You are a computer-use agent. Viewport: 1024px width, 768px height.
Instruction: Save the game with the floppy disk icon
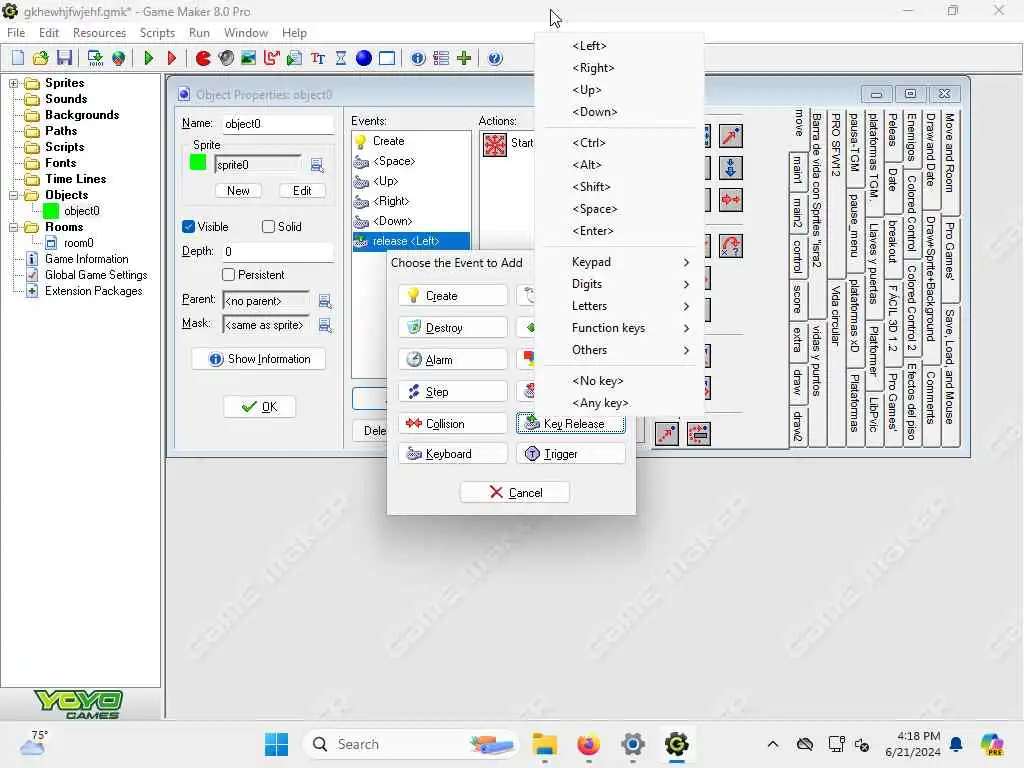click(x=64, y=58)
